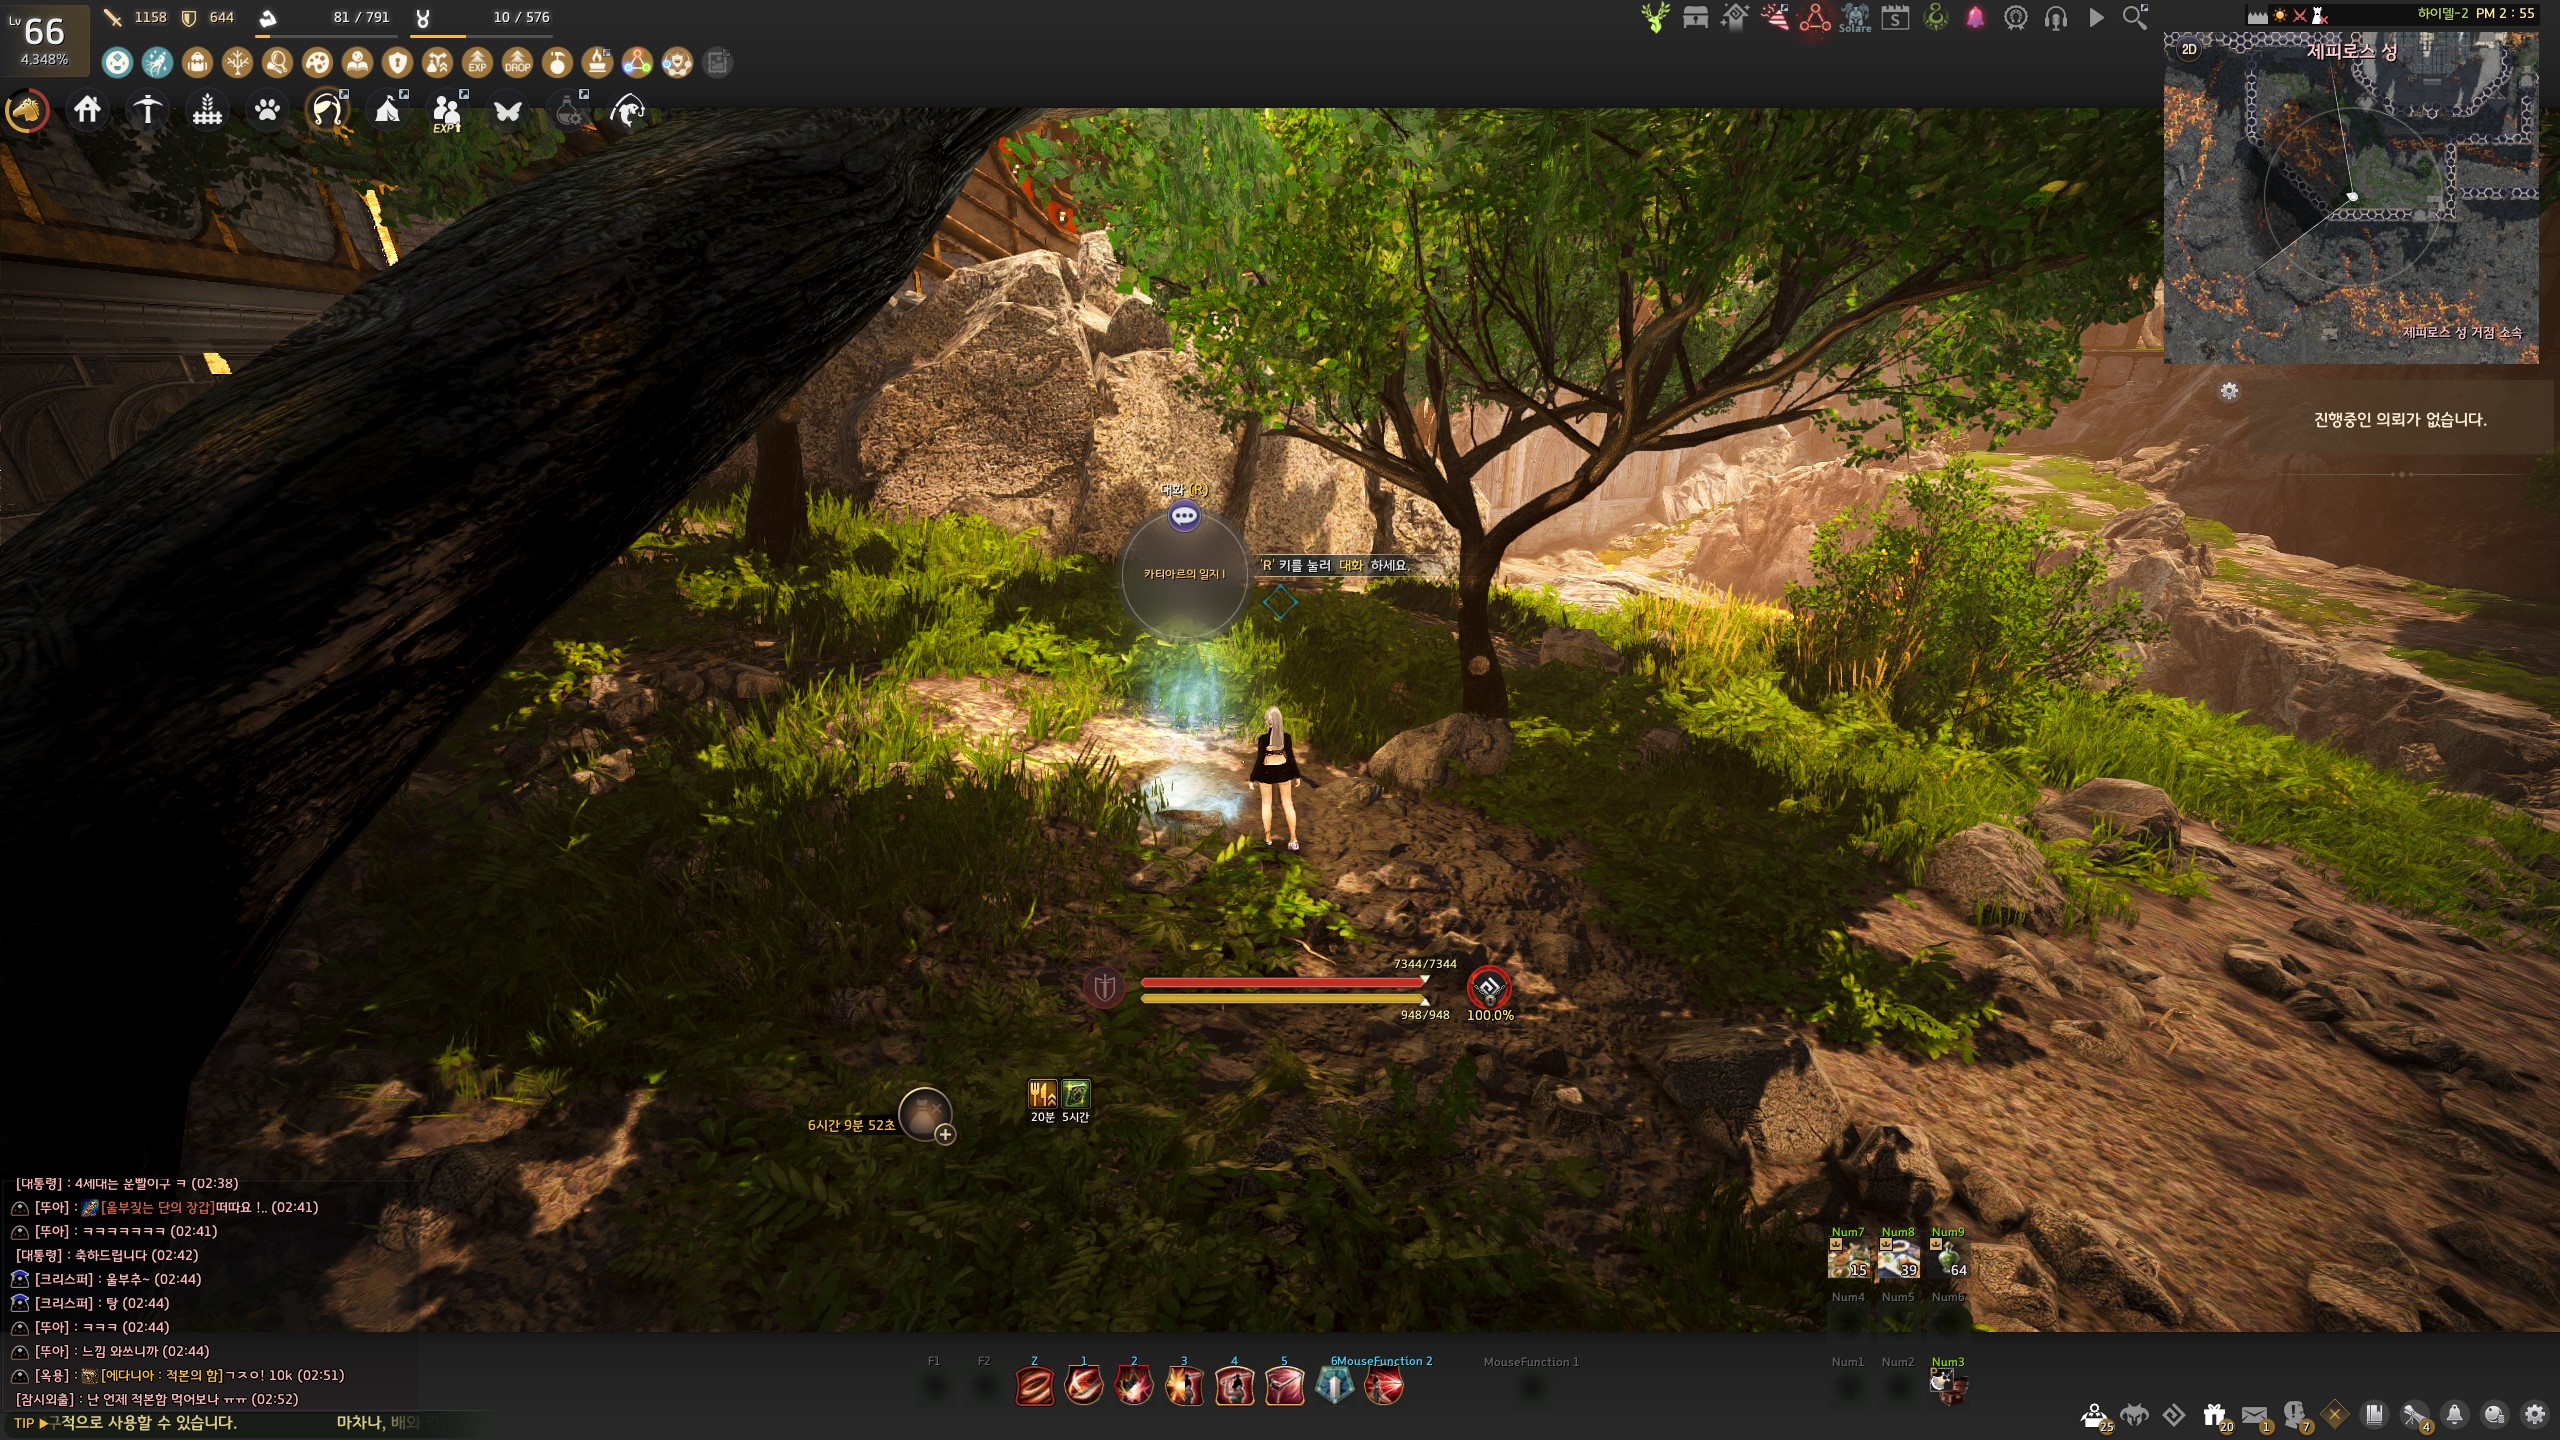Open the Solare arena icon
This screenshot has width=2560, height=1440.
click(x=1855, y=18)
